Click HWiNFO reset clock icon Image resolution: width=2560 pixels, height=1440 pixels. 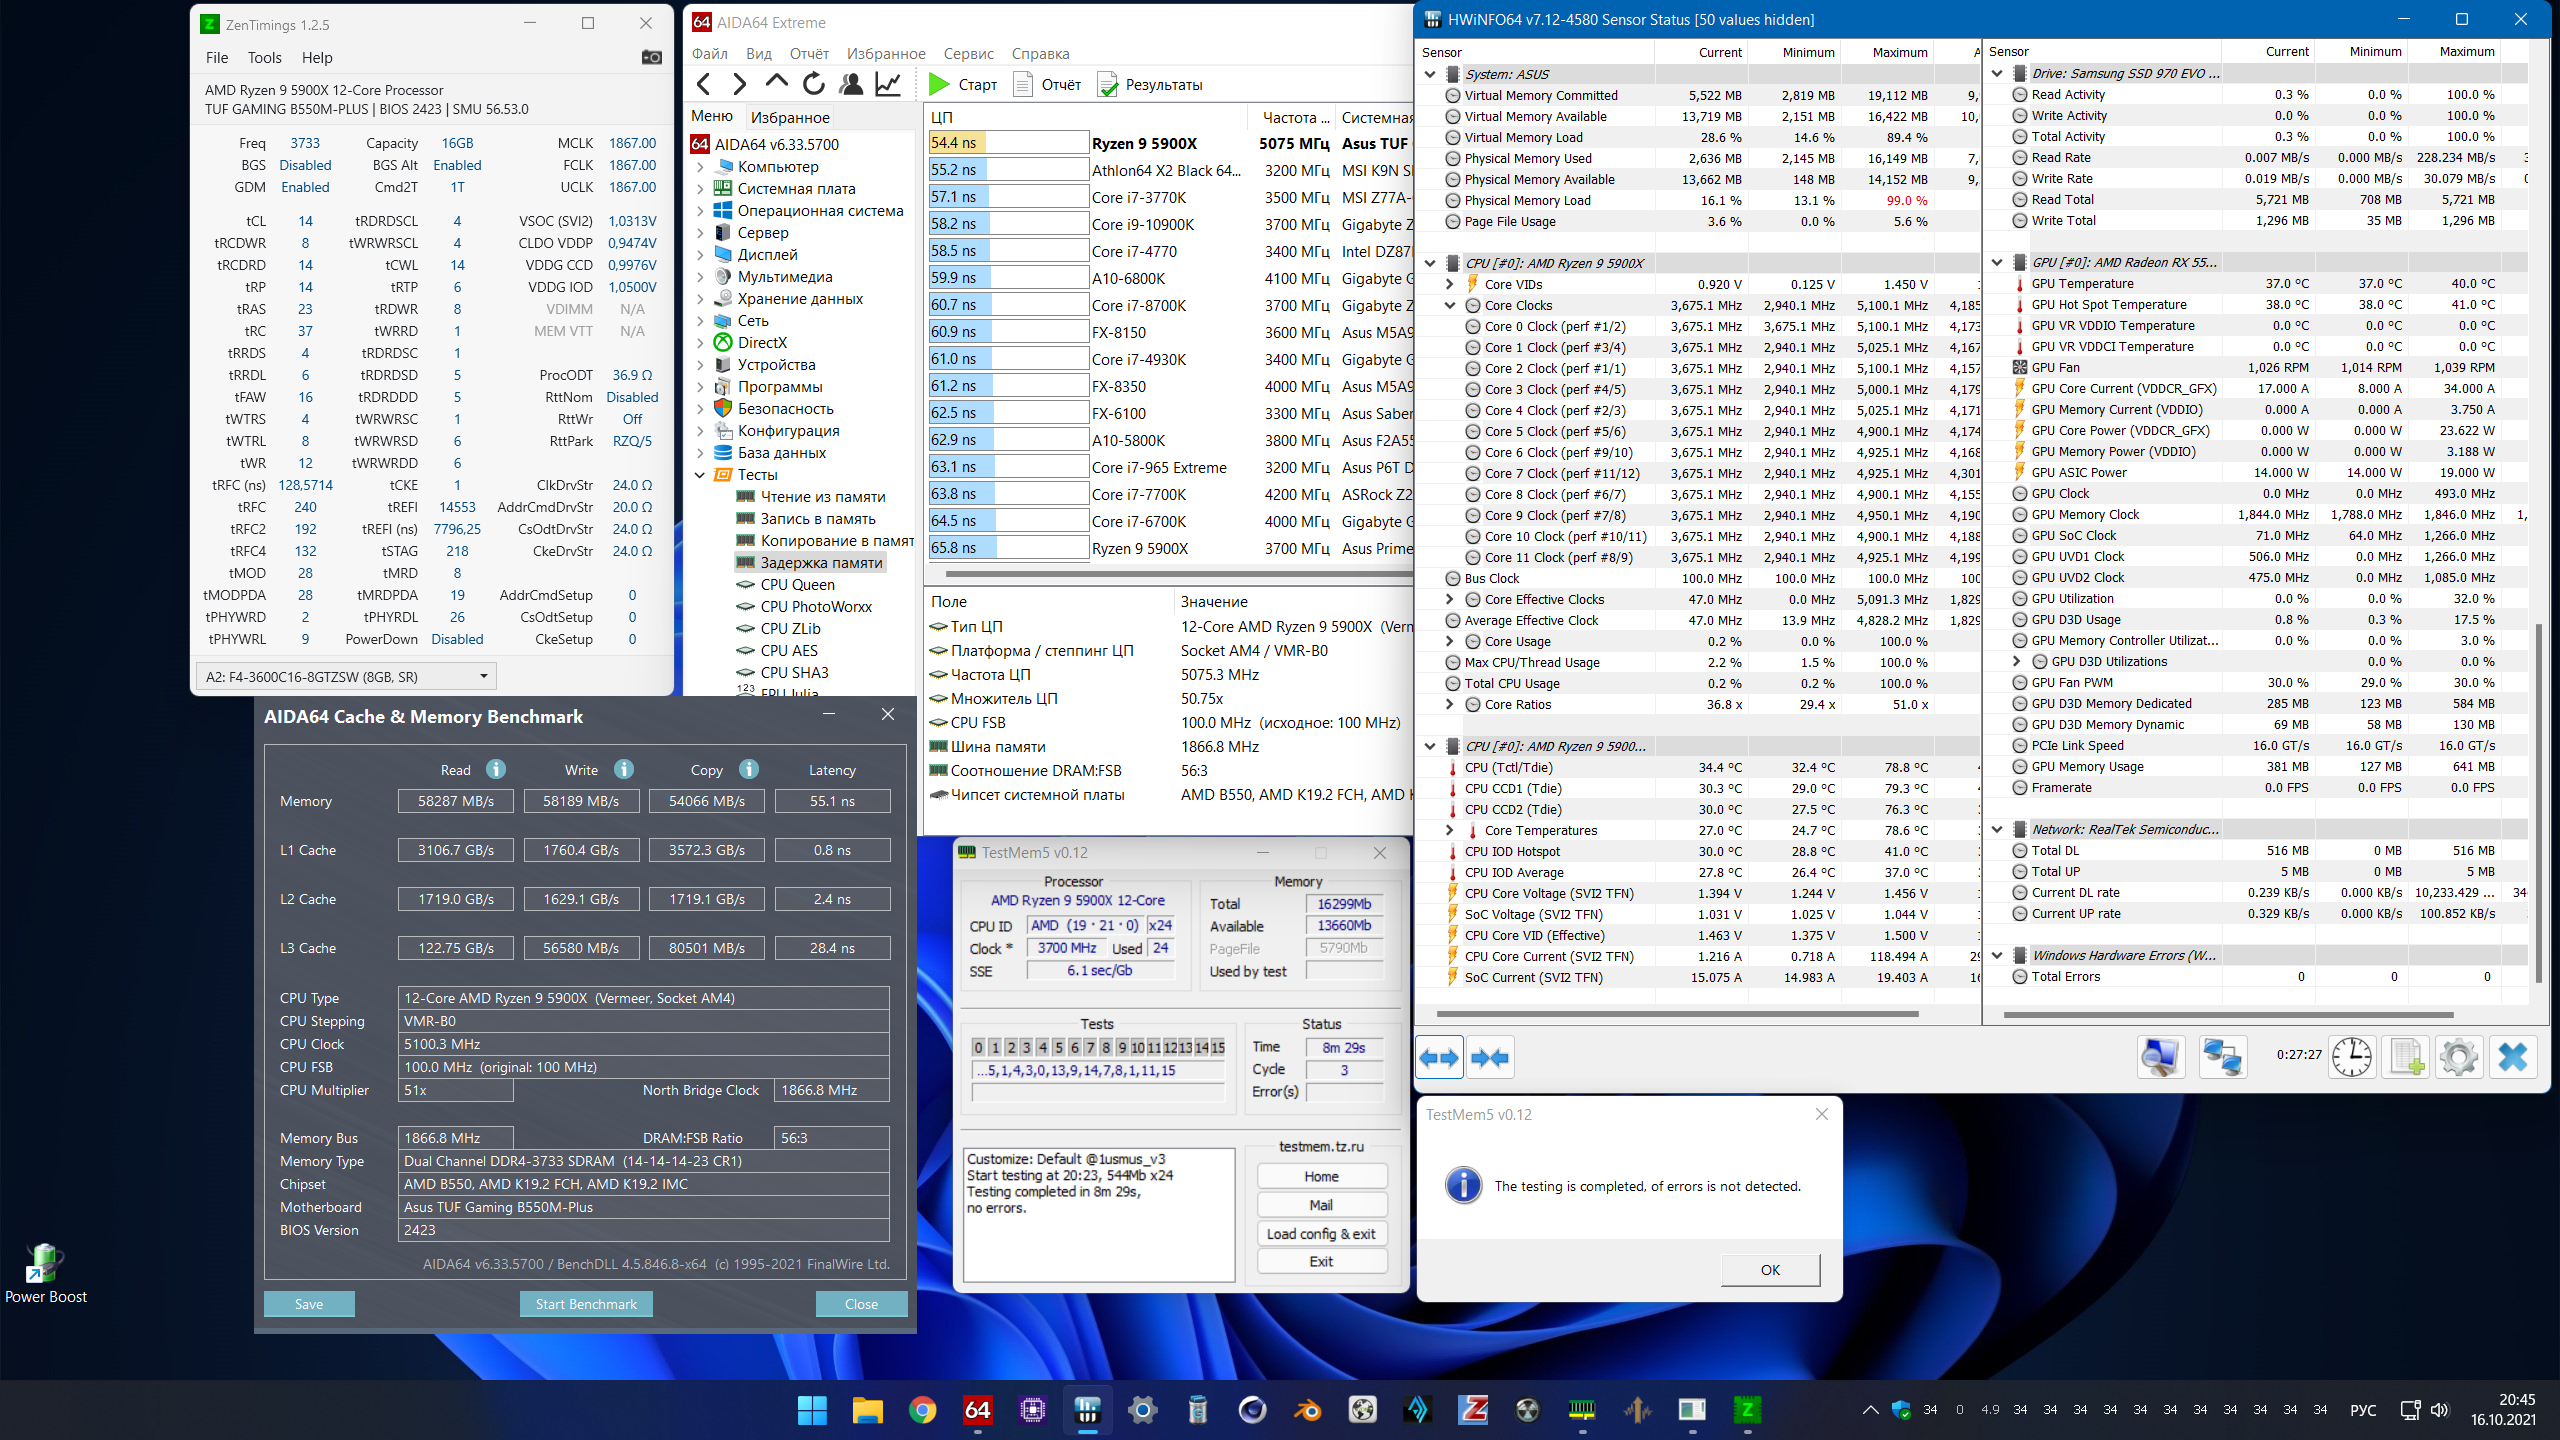coord(2351,1057)
